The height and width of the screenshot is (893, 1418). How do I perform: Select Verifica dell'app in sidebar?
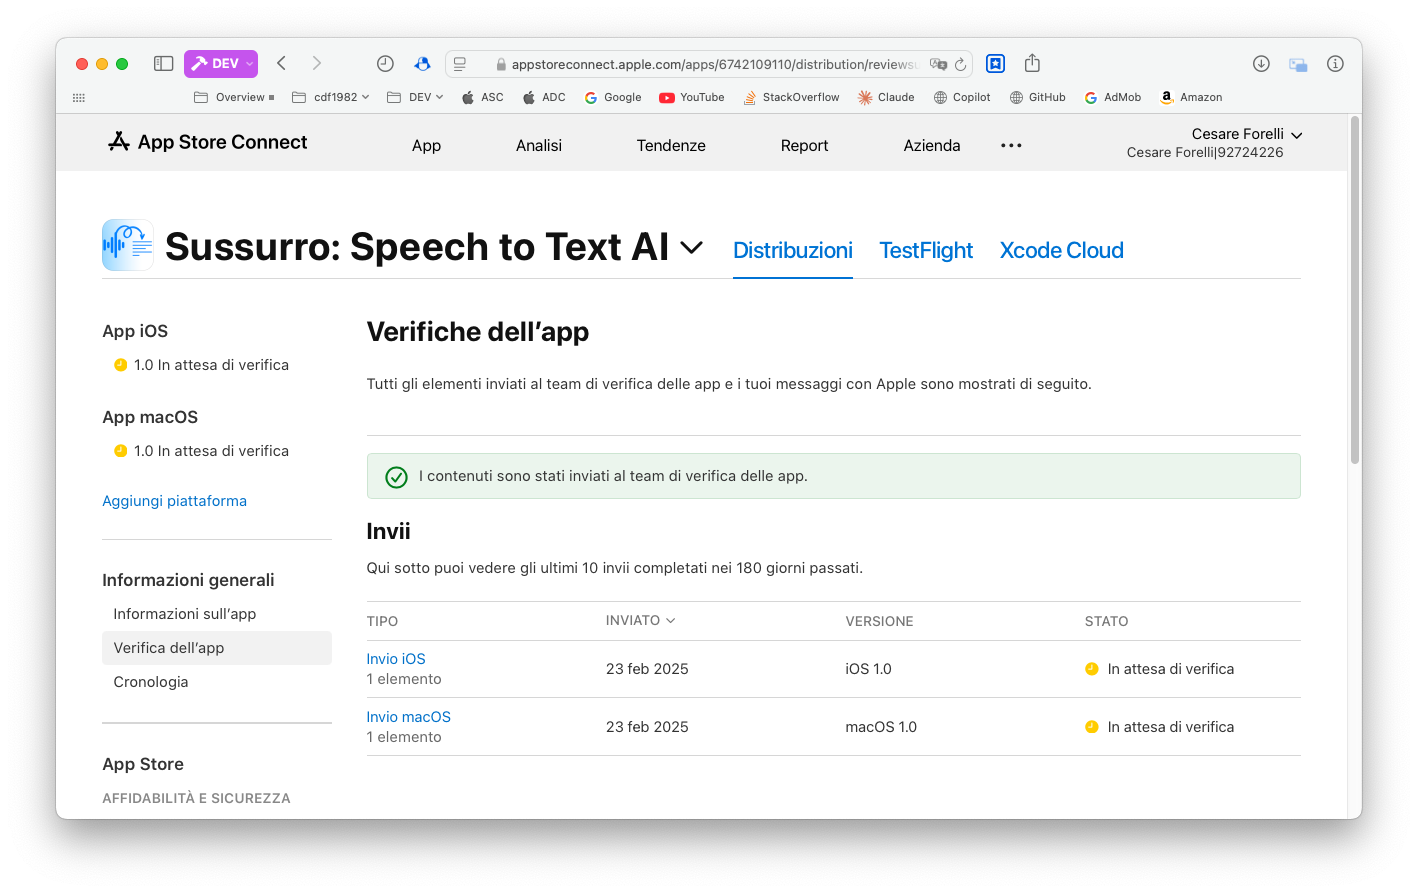click(x=217, y=648)
